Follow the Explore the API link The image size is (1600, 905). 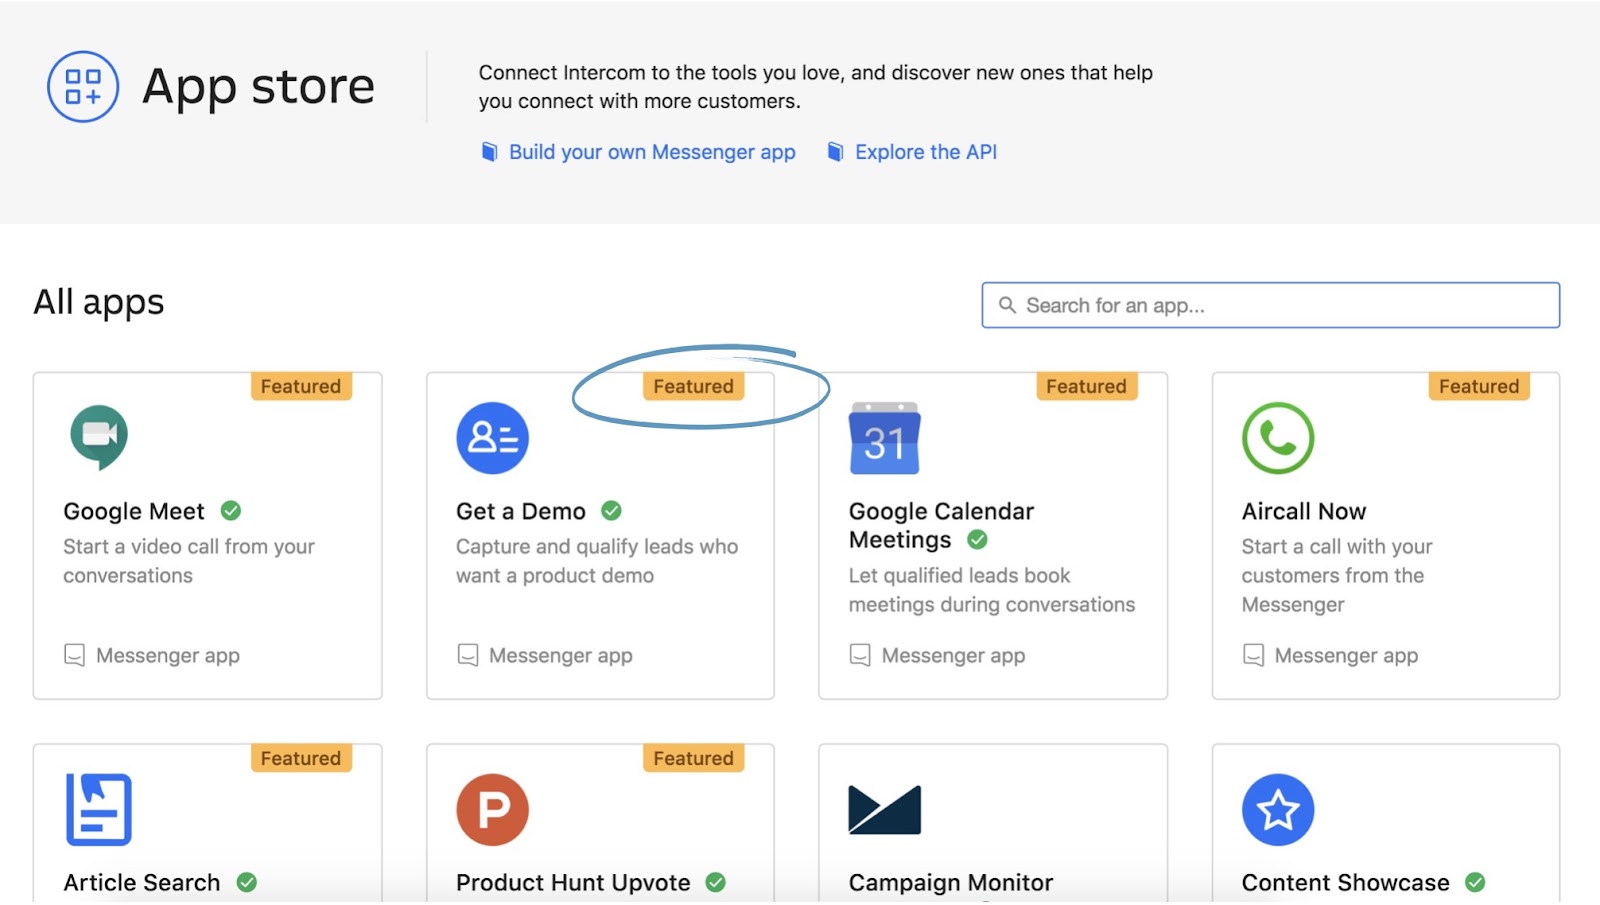click(926, 152)
